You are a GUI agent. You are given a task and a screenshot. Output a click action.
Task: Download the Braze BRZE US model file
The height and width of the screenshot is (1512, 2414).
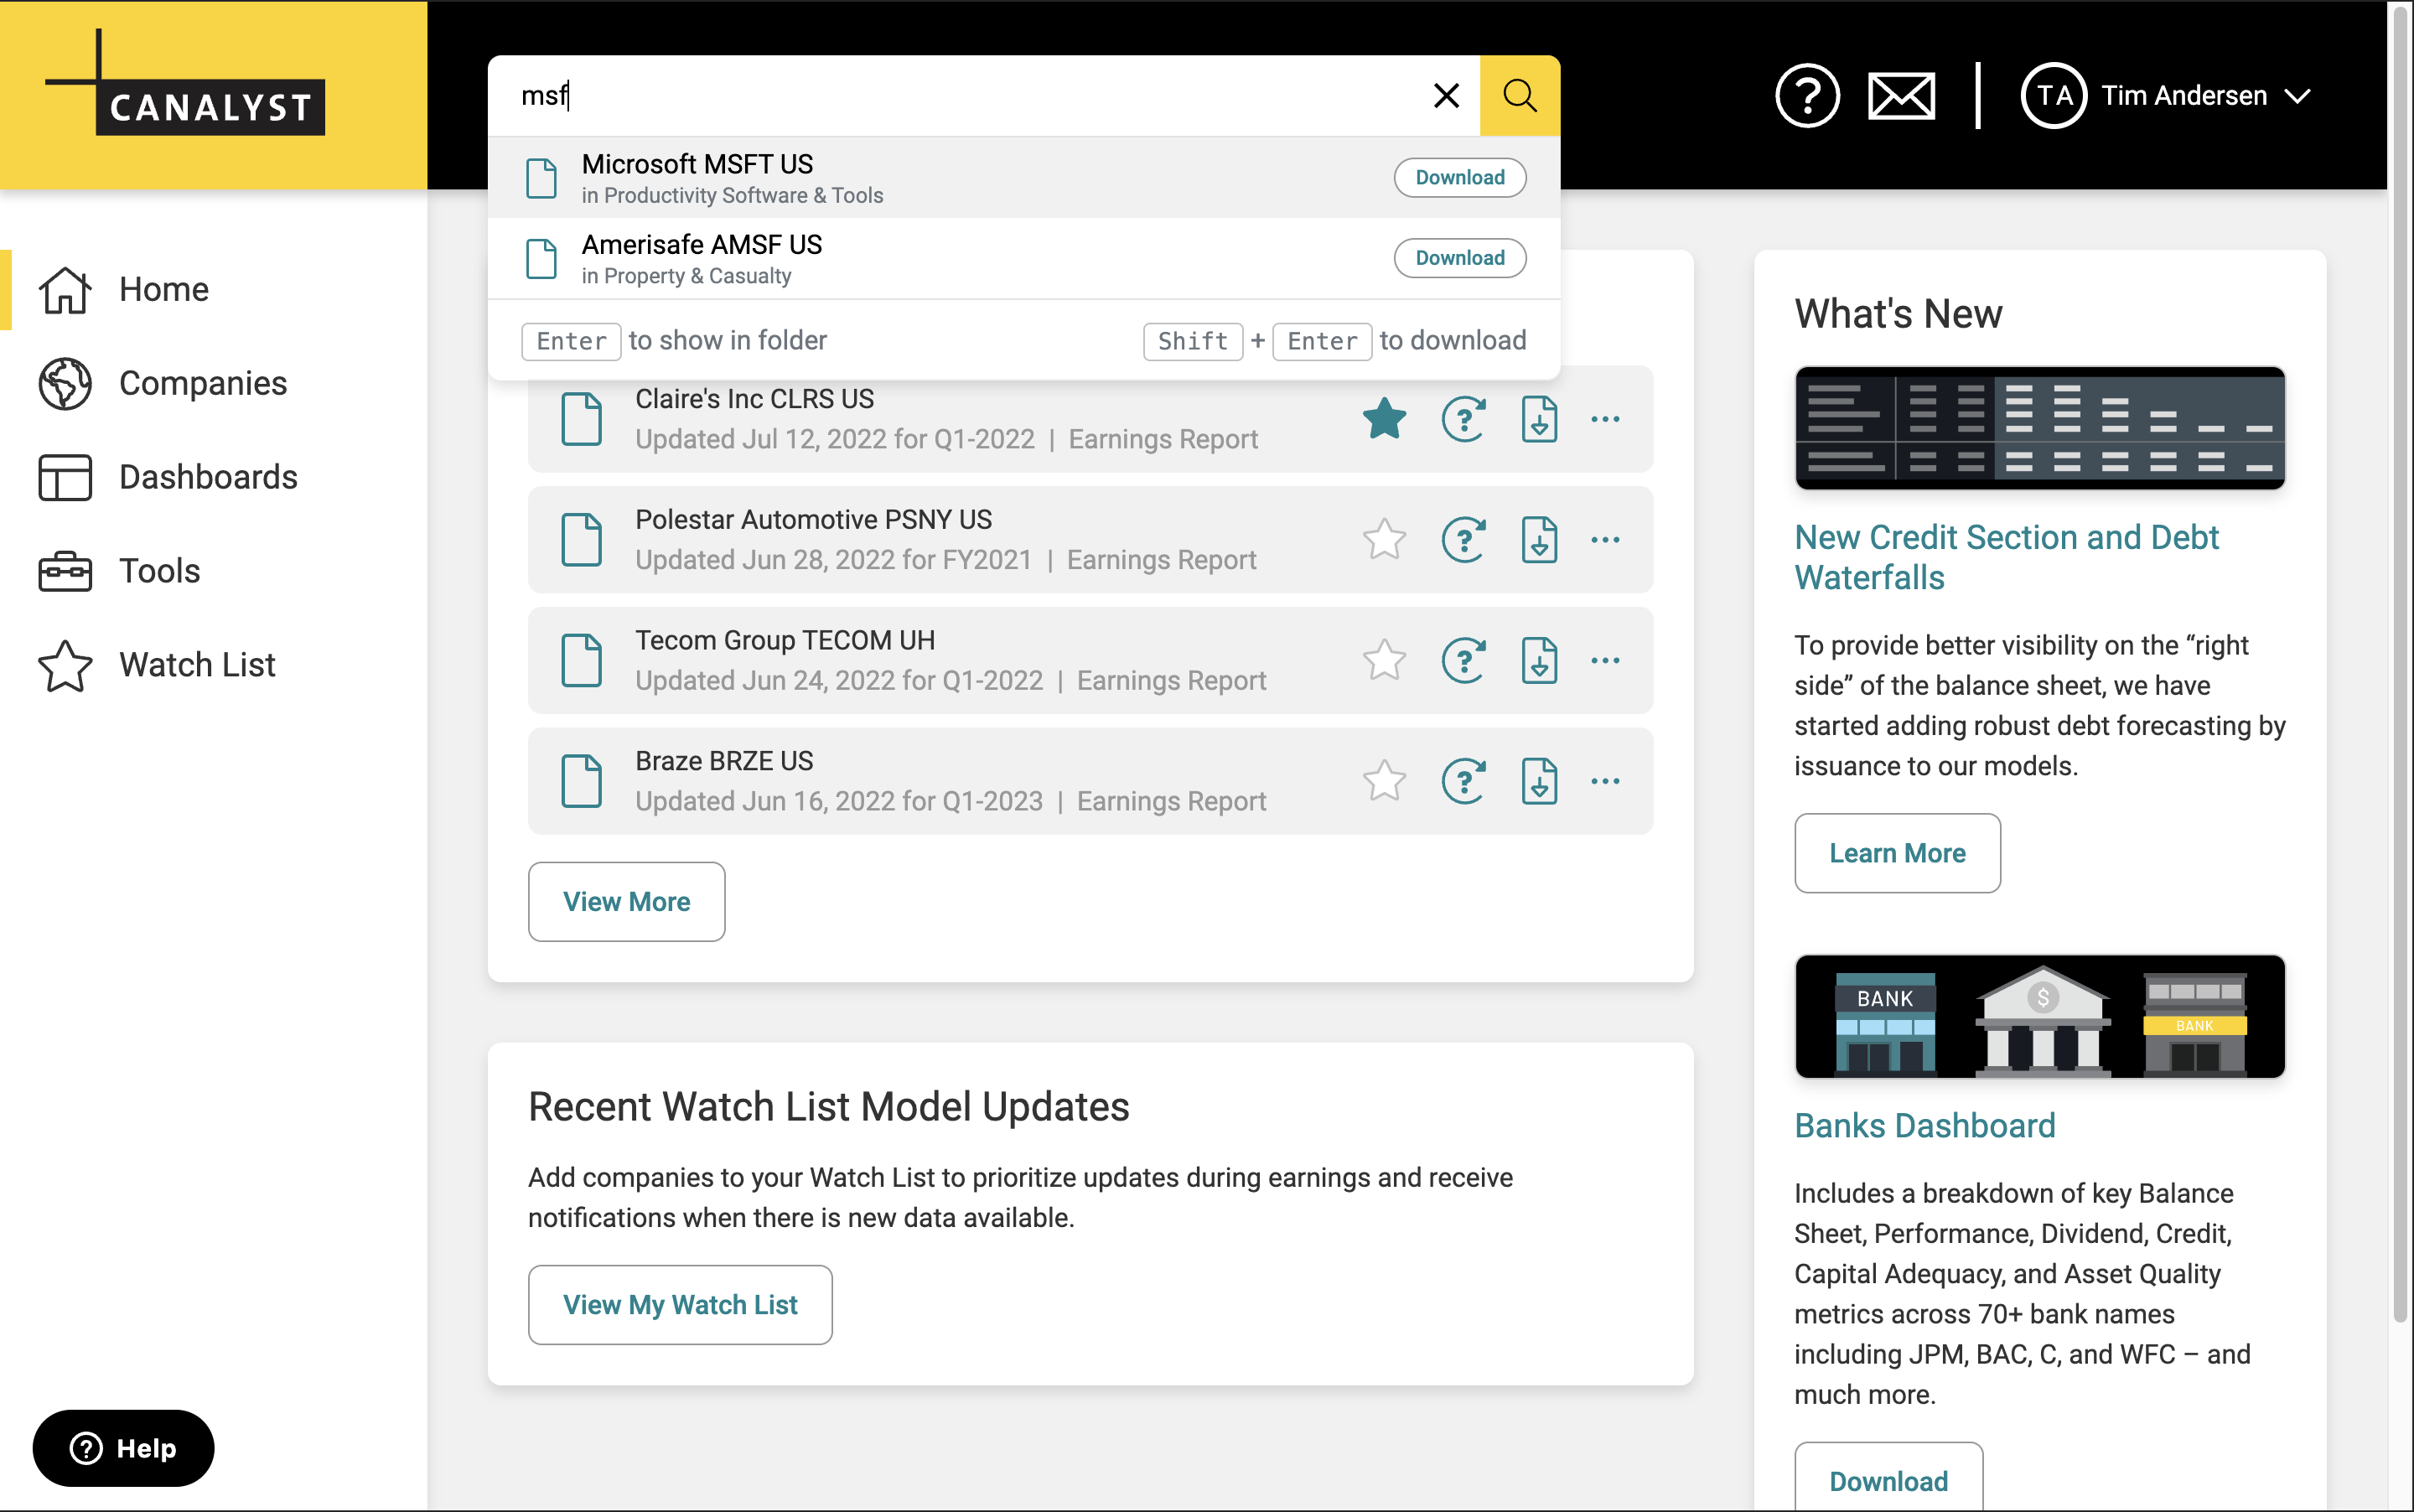pos(1538,781)
